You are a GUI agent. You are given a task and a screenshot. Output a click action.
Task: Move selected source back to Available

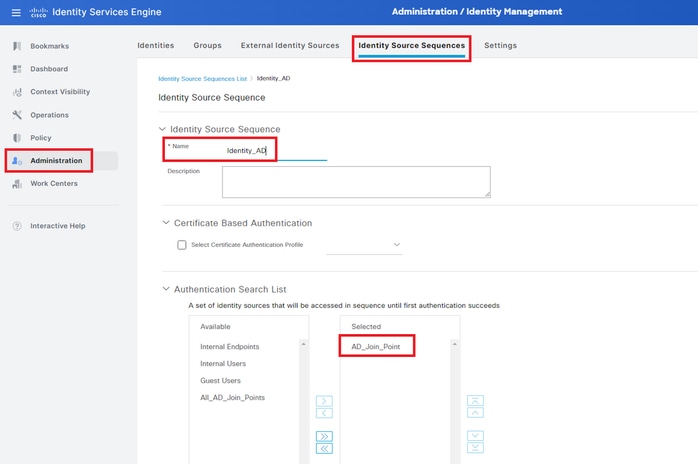(324, 413)
